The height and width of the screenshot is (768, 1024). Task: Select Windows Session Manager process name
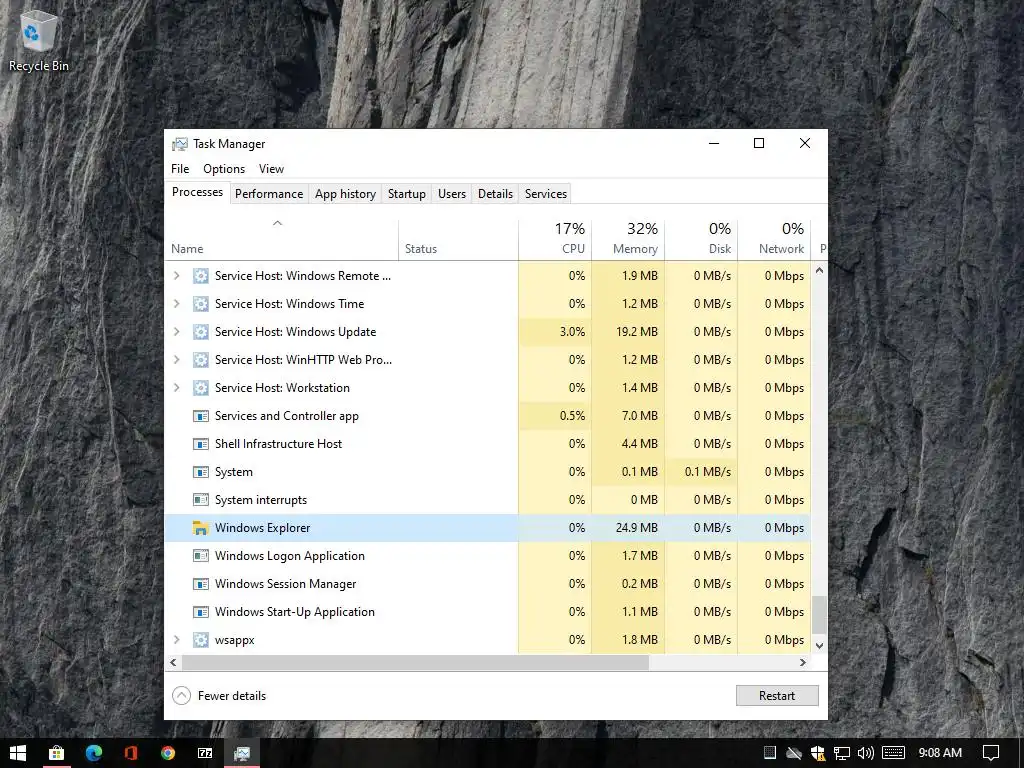coord(285,584)
